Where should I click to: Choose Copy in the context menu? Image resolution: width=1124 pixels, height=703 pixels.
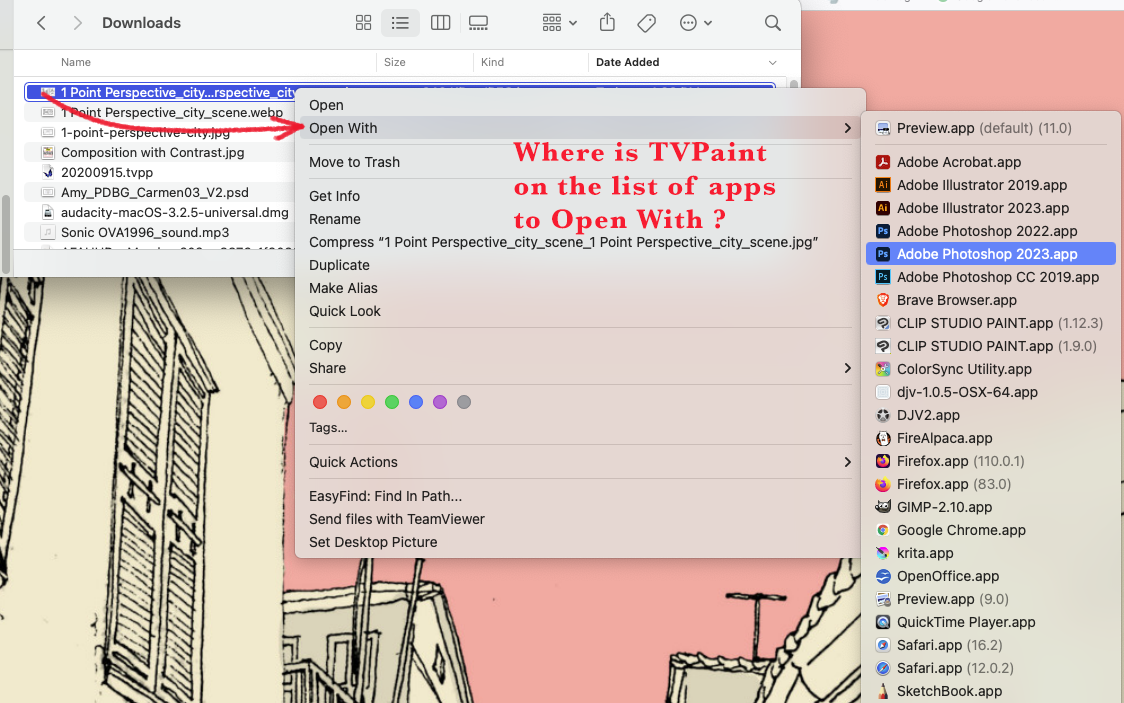point(325,345)
